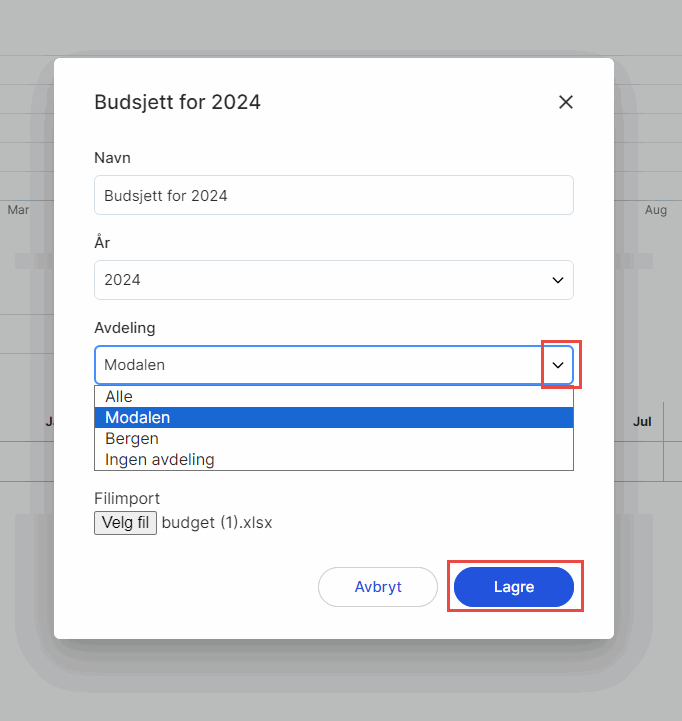The height and width of the screenshot is (721, 682).
Task: Click the 'Navn' field label
Action: [112, 158]
